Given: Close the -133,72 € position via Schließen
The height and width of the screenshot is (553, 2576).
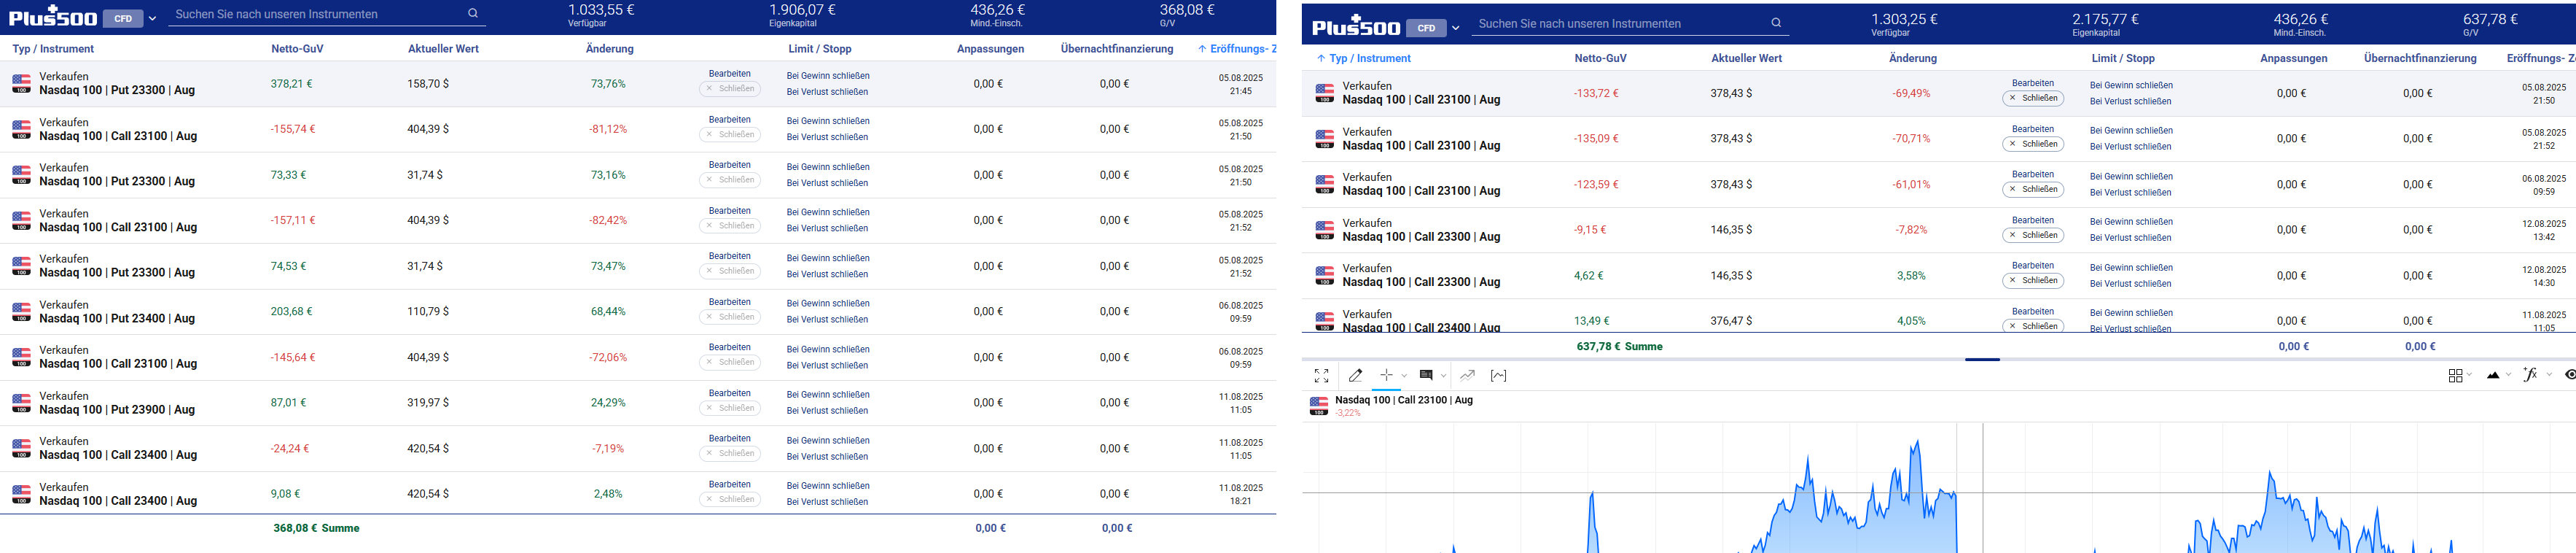Looking at the screenshot, I should coord(2033,98).
